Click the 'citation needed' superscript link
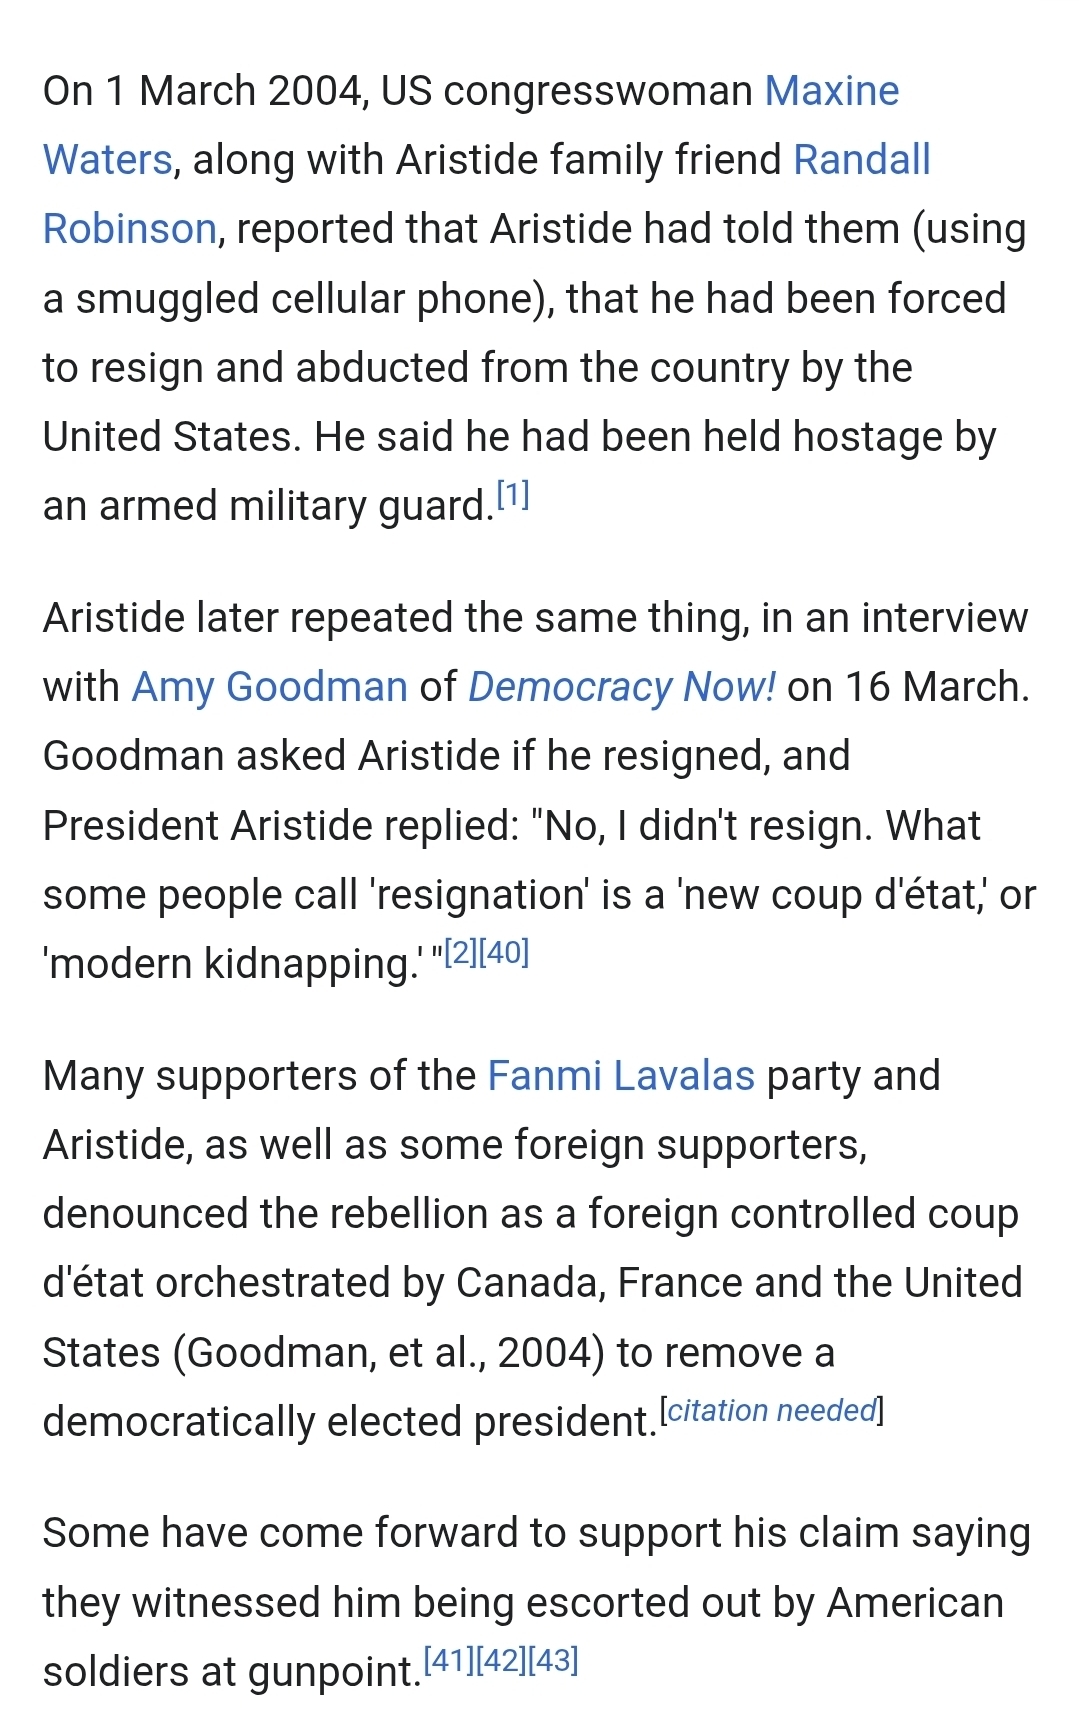The width and height of the screenshot is (1079, 1715). (x=771, y=1410)
